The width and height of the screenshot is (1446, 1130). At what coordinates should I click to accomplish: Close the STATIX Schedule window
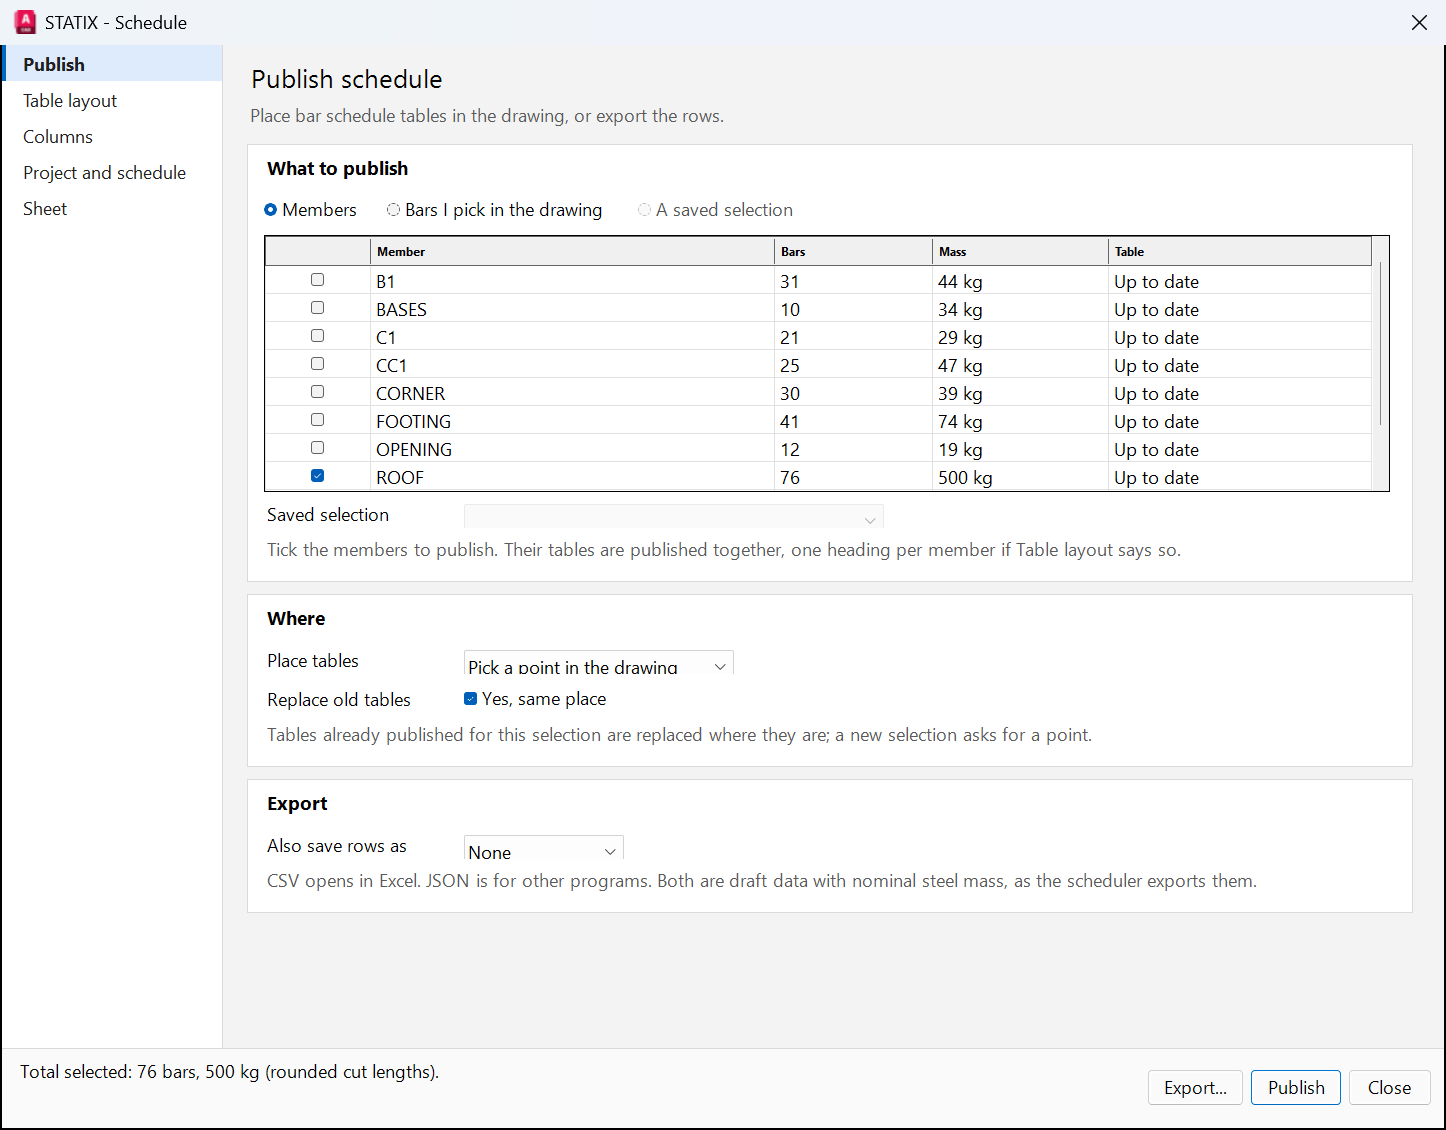[1419, 22]
